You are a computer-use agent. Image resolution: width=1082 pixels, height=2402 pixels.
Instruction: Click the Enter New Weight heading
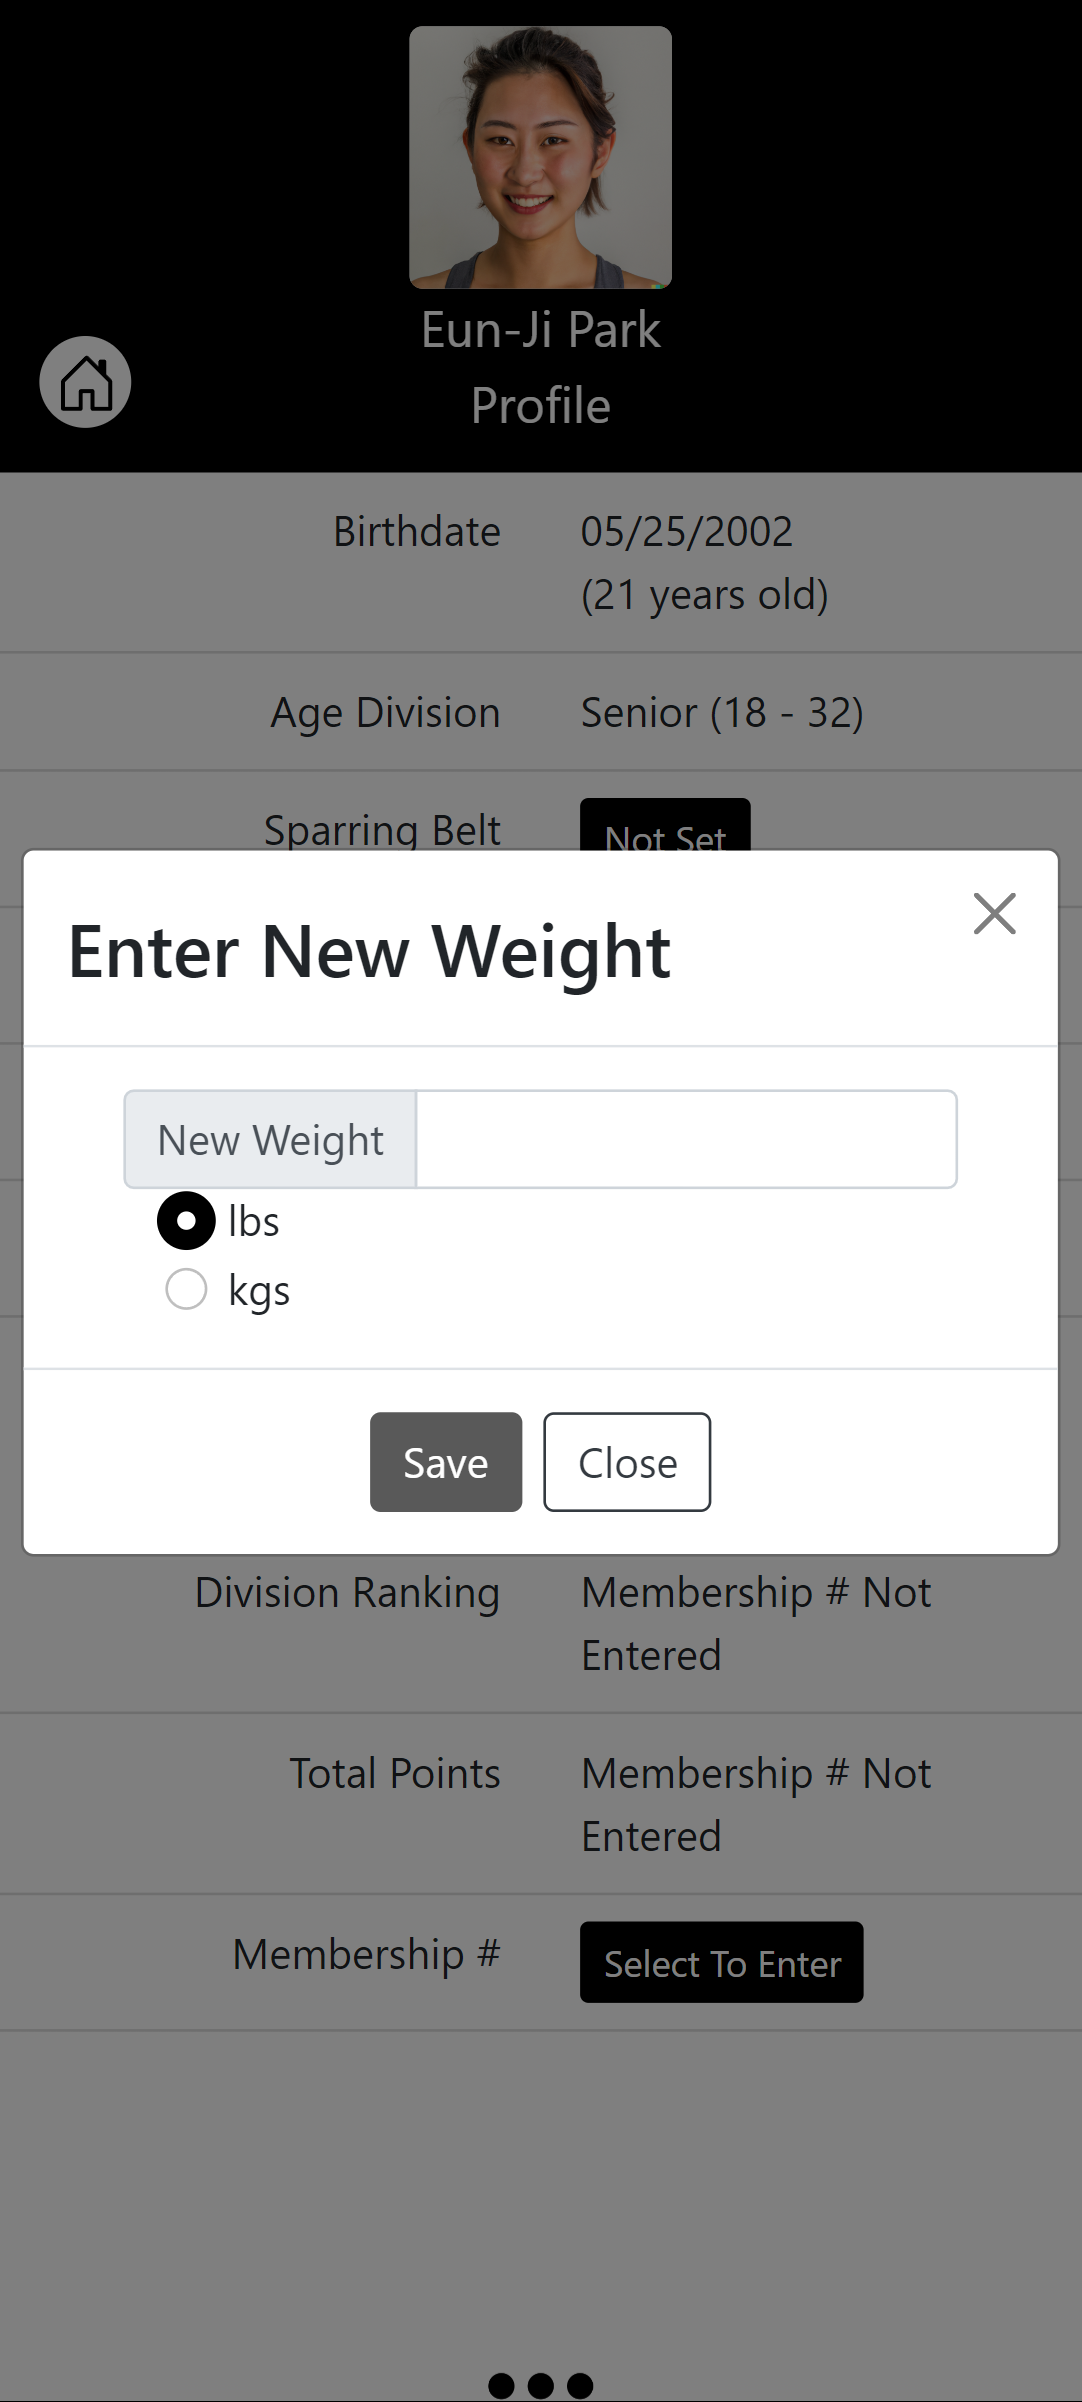369,951
